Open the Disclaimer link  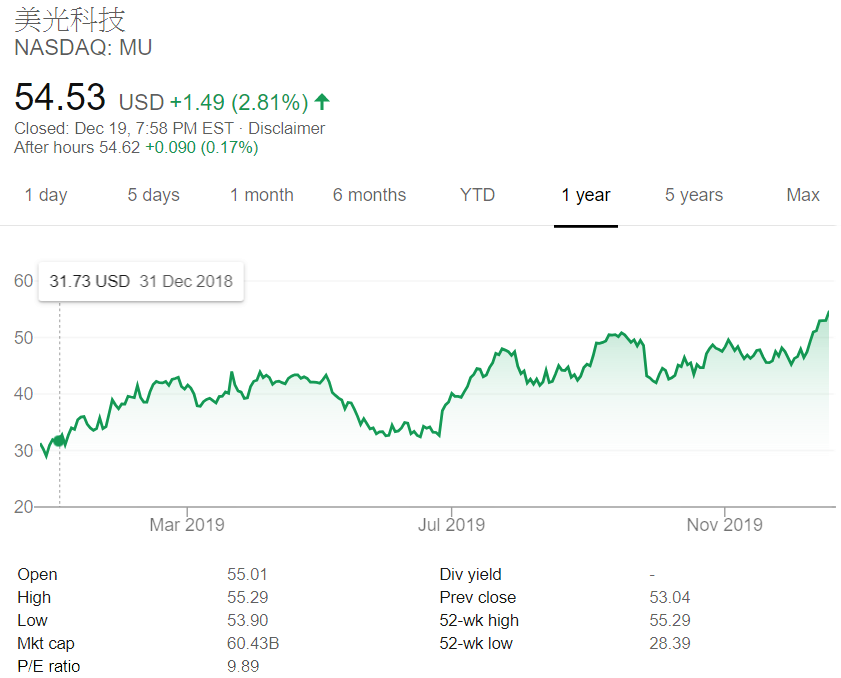[x=286, y=129]
